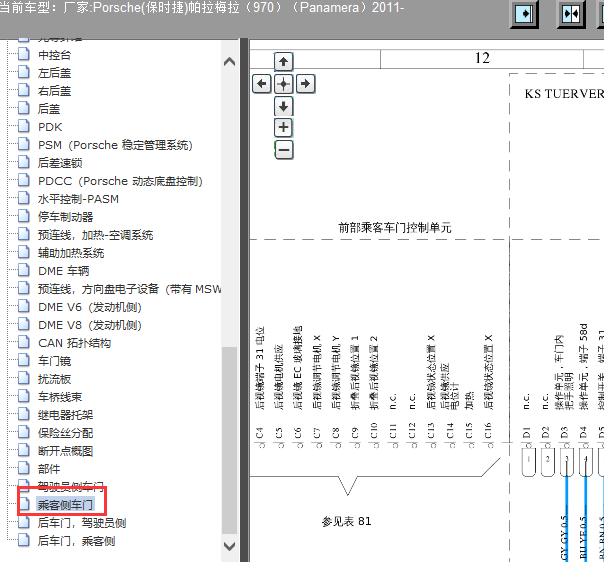Open PSM (Porsche 稳定管理系统) entry
The image size is (604, 562).
click(x=114, y=145)
